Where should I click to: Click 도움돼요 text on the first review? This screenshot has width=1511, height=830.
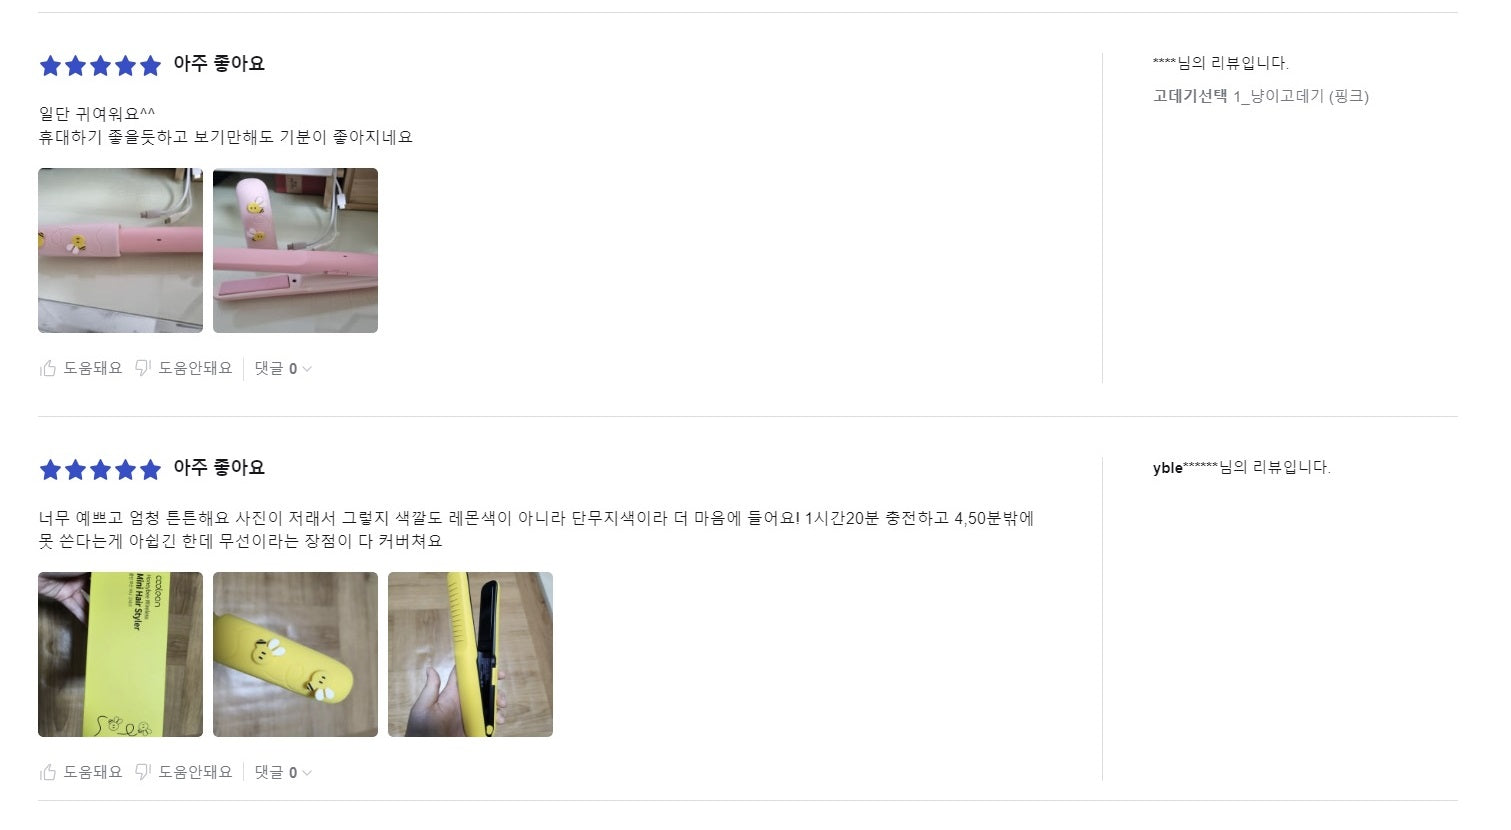[x=93, y=368]
